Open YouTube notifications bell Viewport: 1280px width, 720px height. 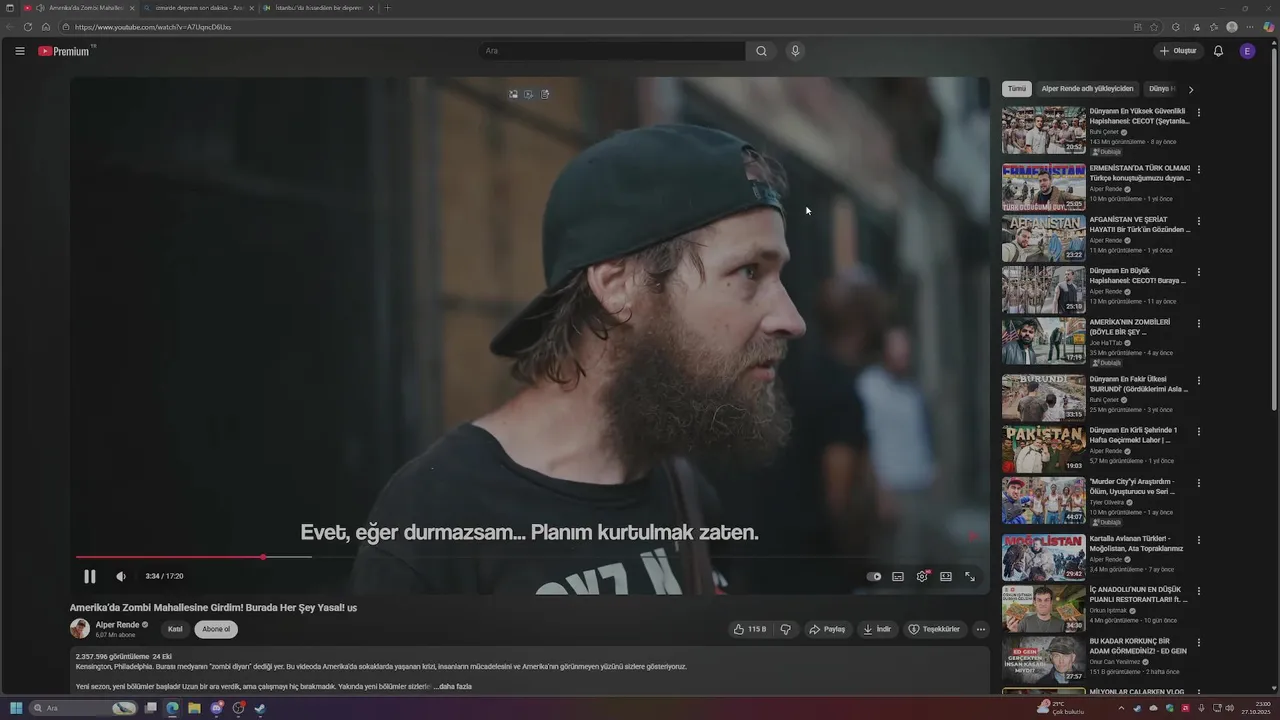click(x=1218, y=51)
